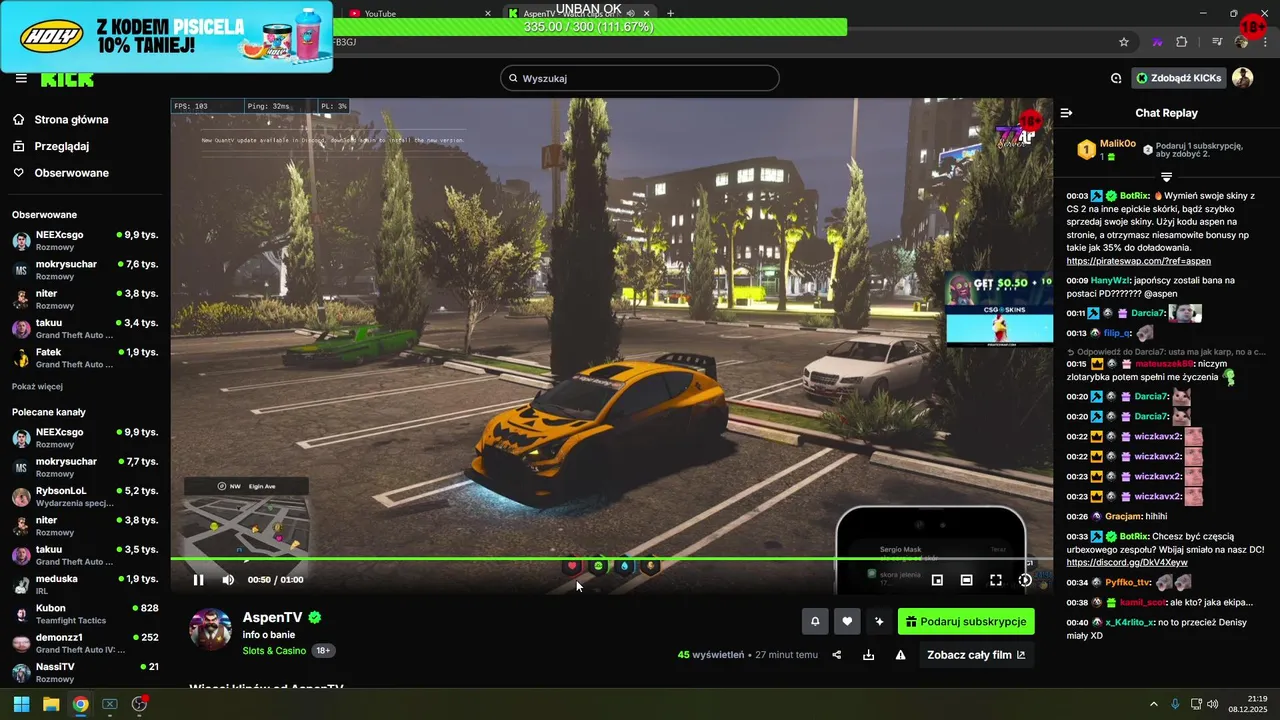Toggle notifications bell for AspenTV
The height and width of the screenshot is (720, 1280).
[815, 622]
